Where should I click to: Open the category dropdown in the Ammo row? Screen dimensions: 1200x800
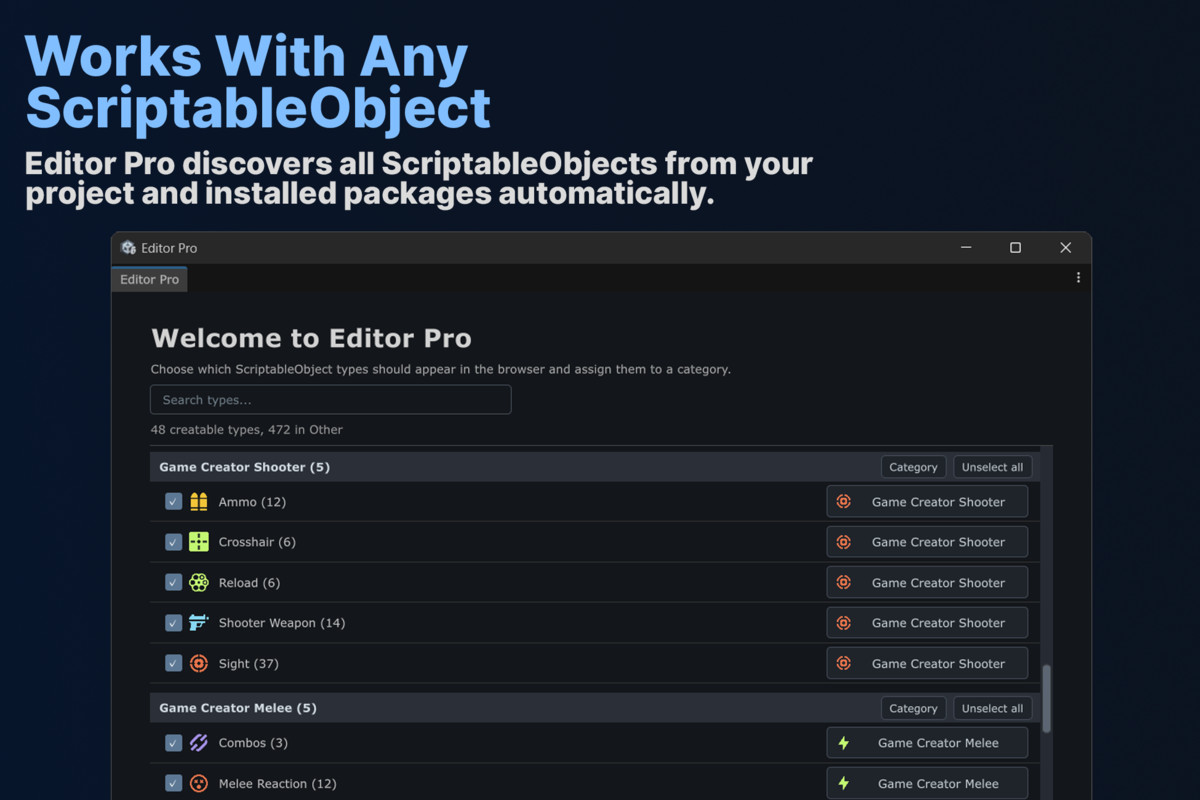coord(927,502)
